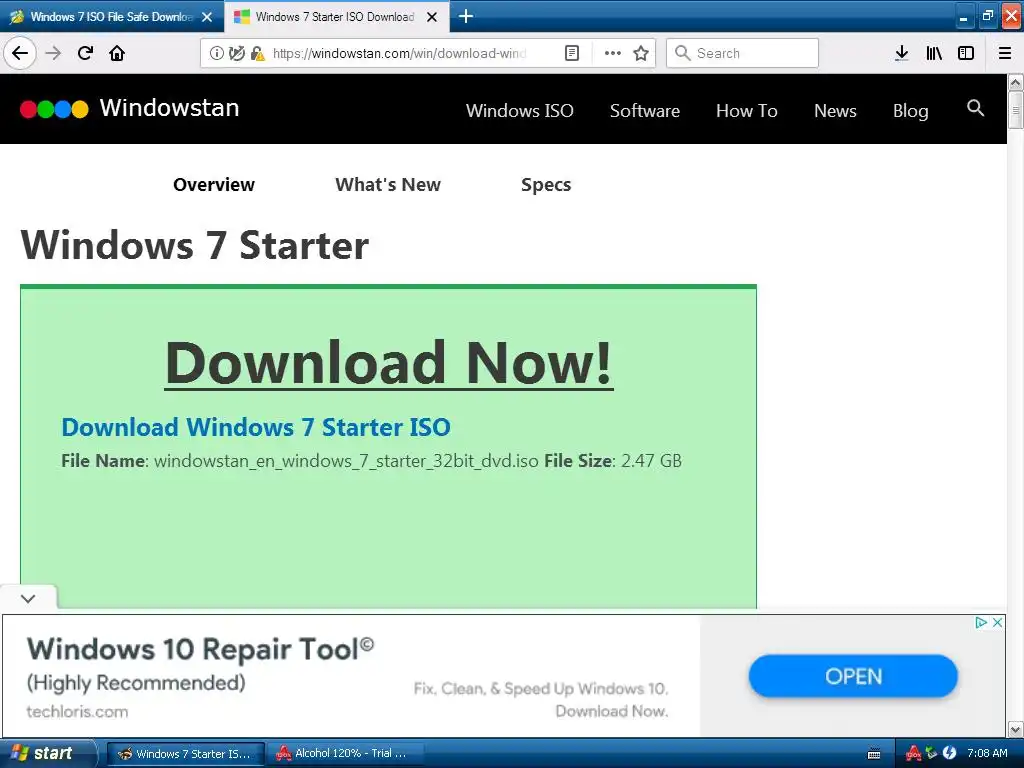Open the Blog menu item
1024x768 pixels.
coord(910,111)
